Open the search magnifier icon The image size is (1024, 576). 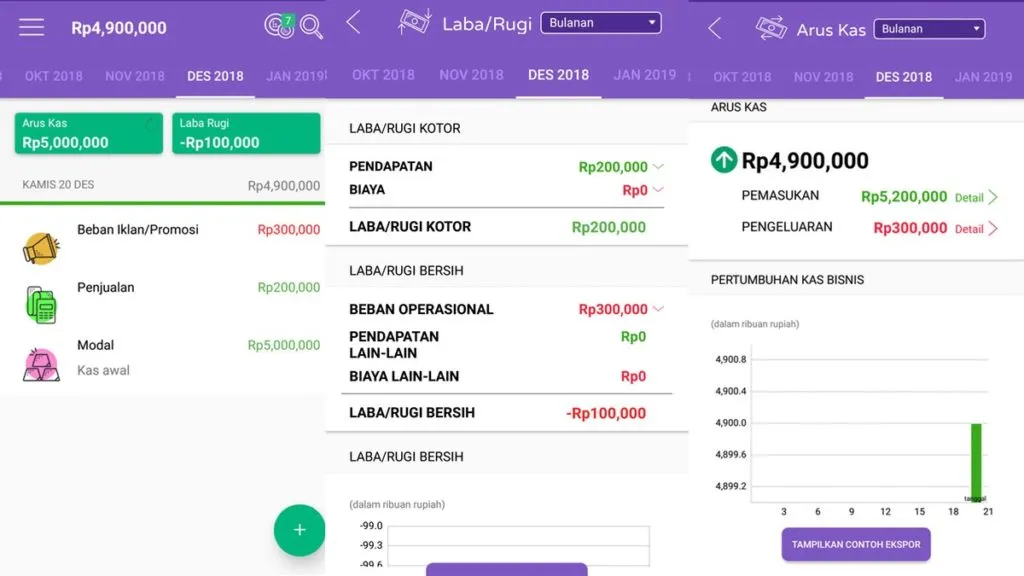click(311, 27)
